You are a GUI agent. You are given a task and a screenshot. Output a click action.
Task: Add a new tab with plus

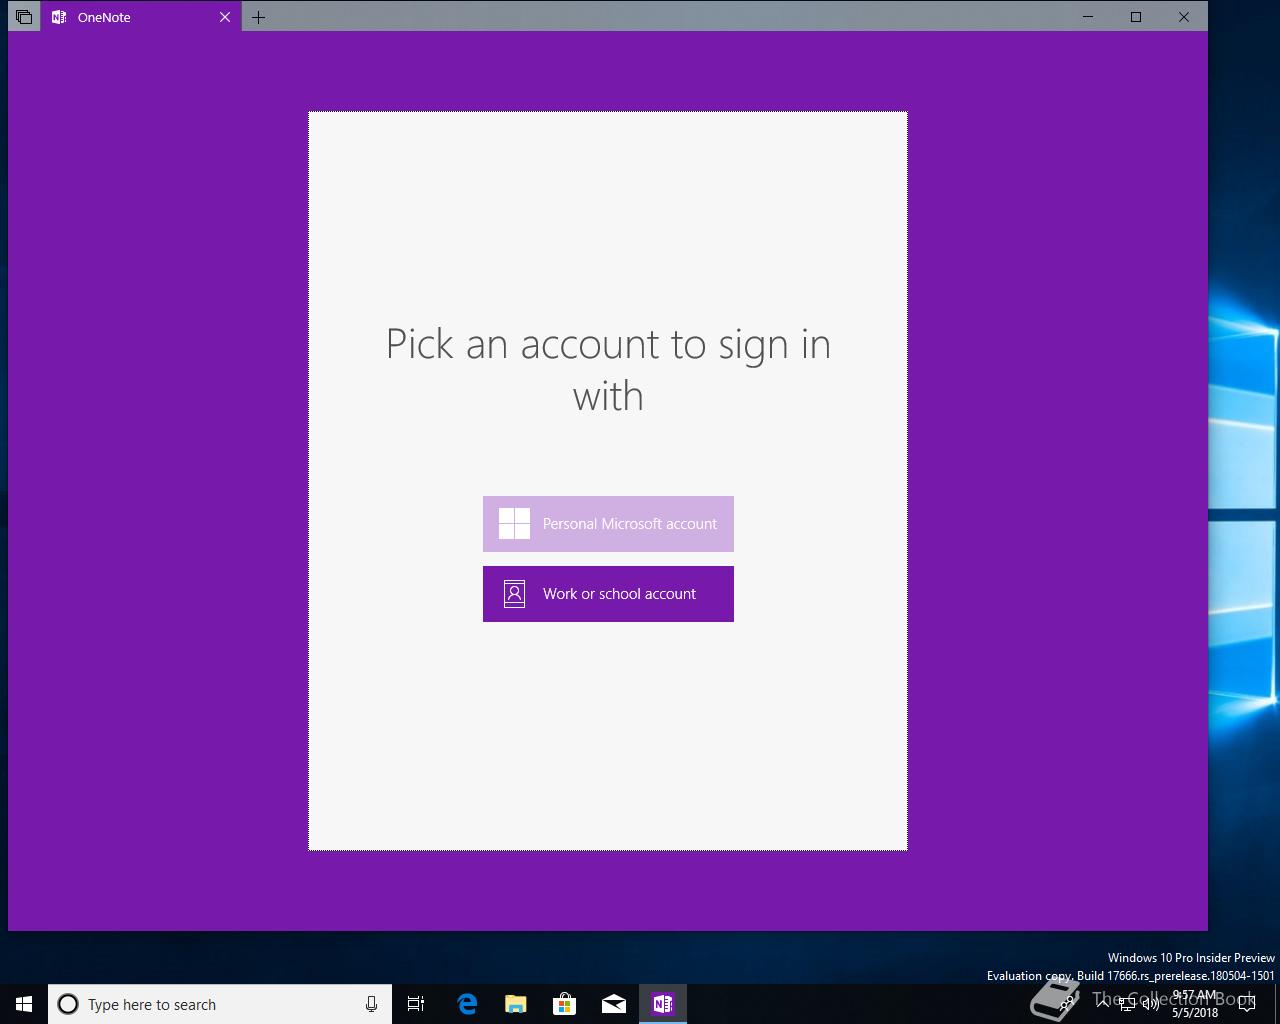pos(258,17)
